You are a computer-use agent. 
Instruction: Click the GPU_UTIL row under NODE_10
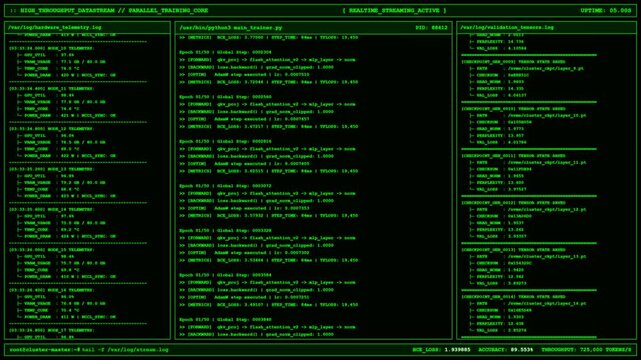[45, 55]
